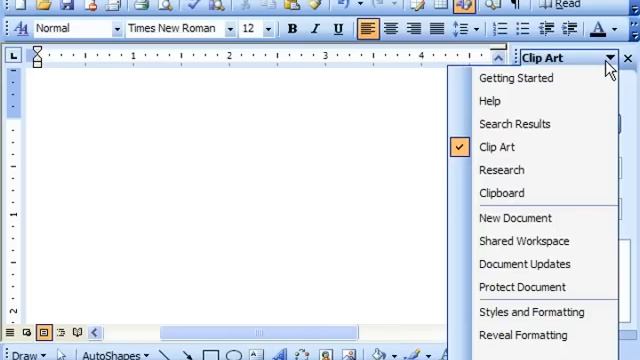Select the Rectangle drawing tool
The height and width of the screenshot is (360, 640).
[x=211, y=354]
